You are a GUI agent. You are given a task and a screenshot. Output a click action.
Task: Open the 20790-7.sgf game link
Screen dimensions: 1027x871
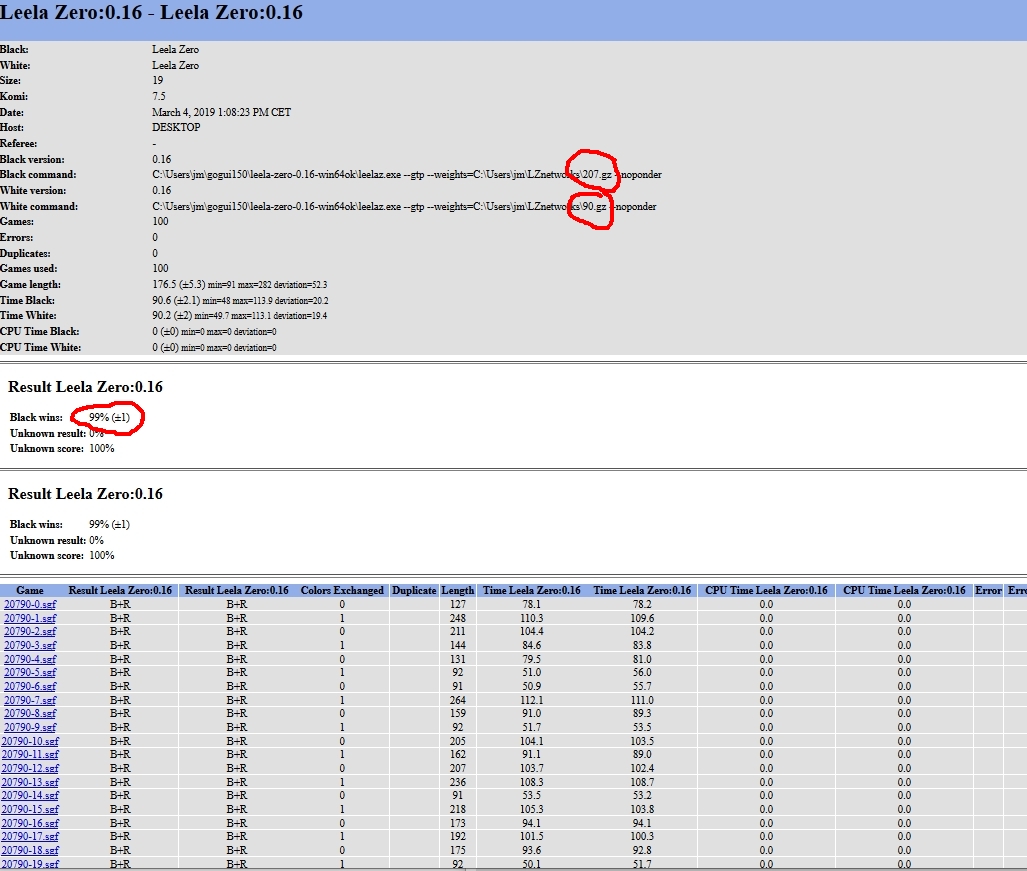coord(30,700)
